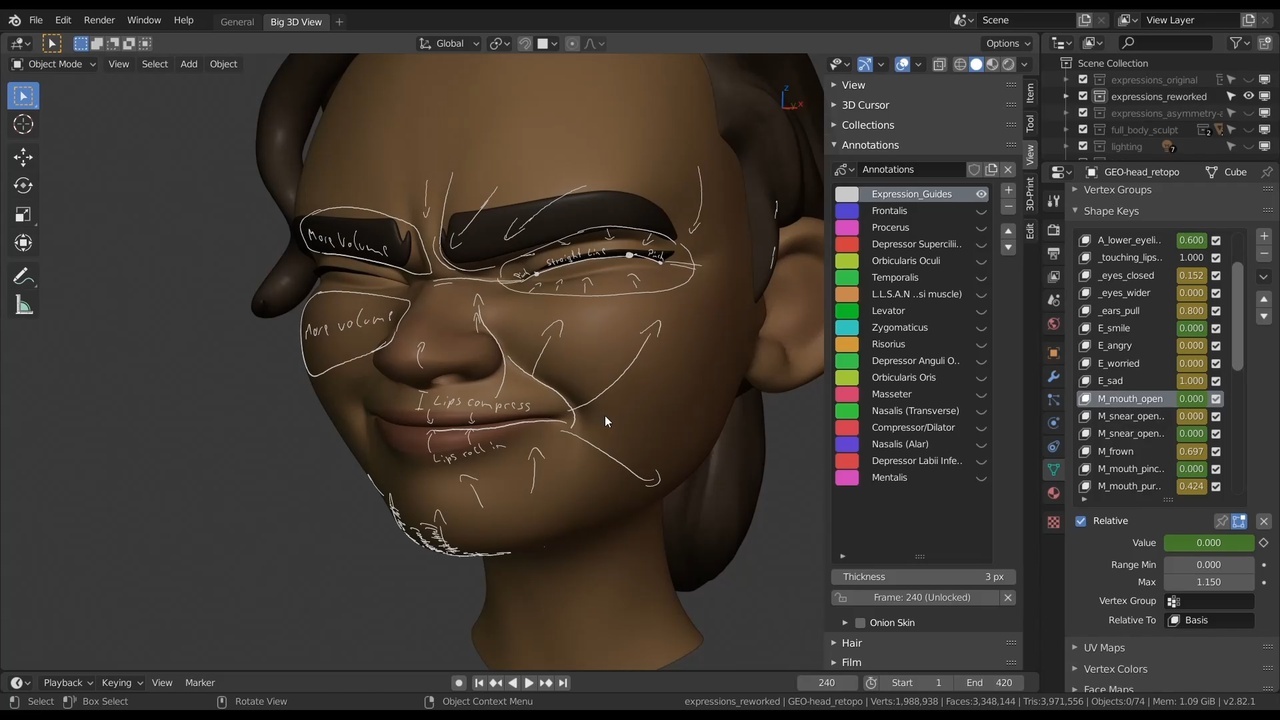1280x720 pixels.
Task: Enable Onion Skin checkbox
Action: [x=860, y=623]
